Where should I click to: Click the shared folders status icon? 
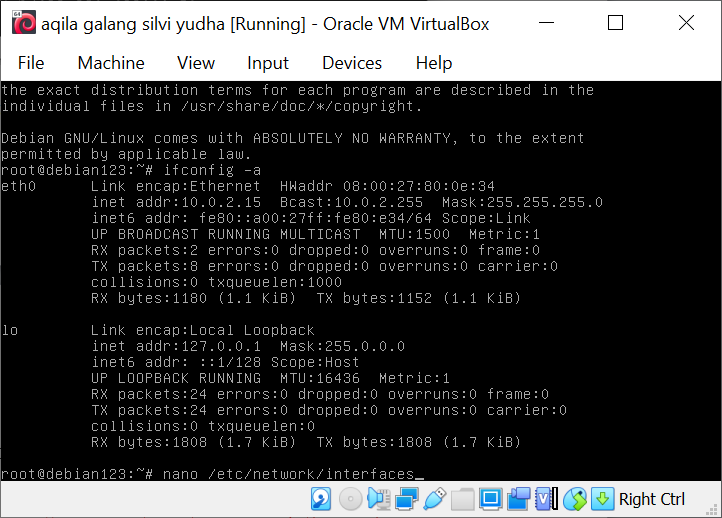[462, 499]
